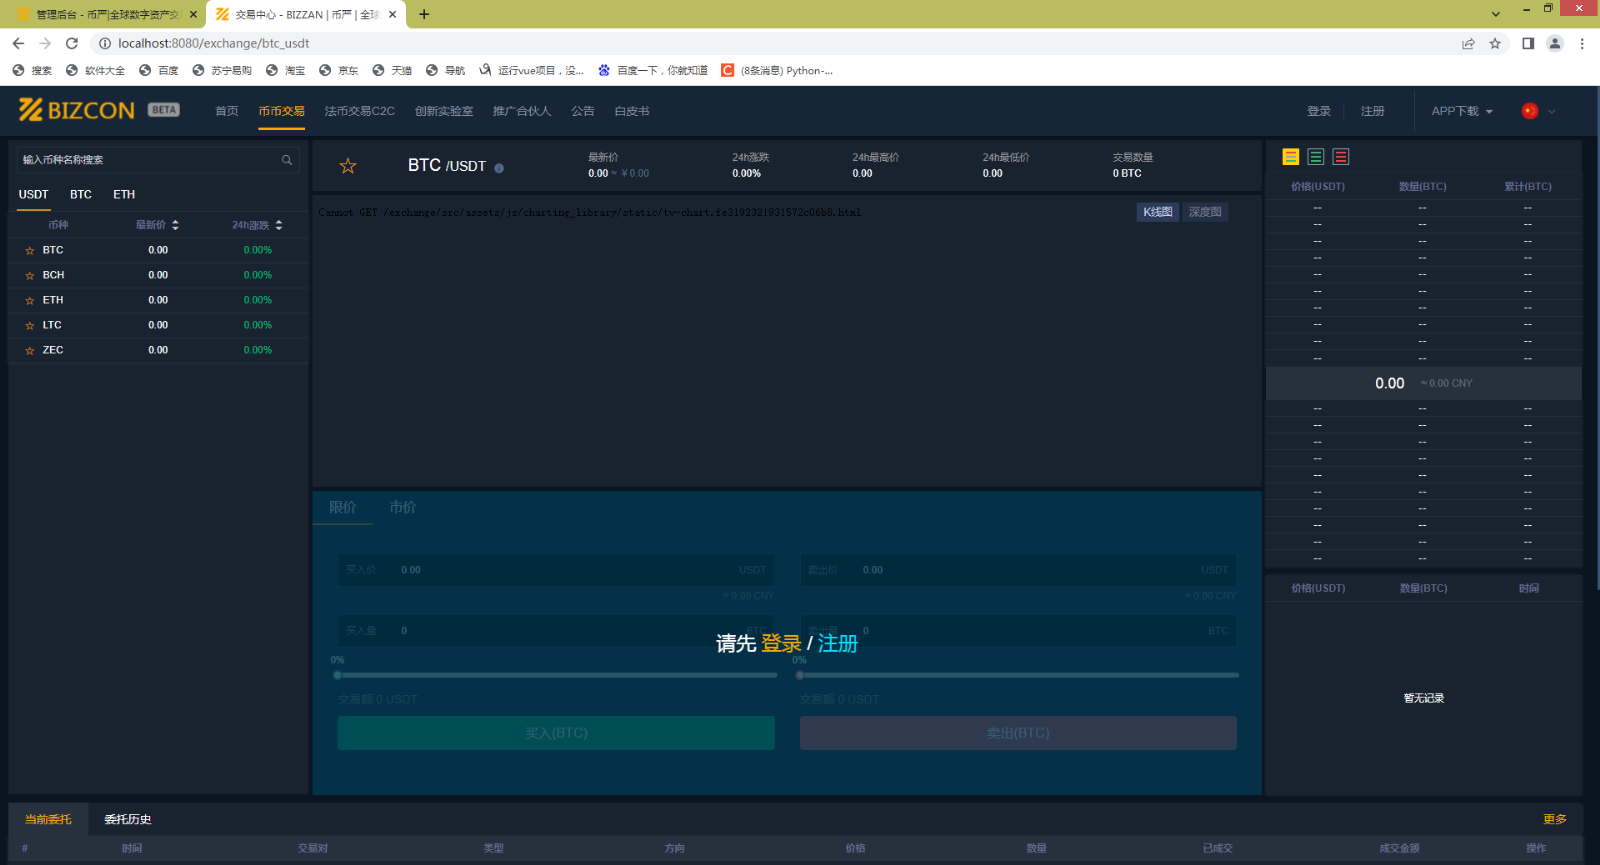Open the APP下载 dropdown
The height and width of the screenshot is (865, 1600).
pyautogui.click(x=1461, y=111)
